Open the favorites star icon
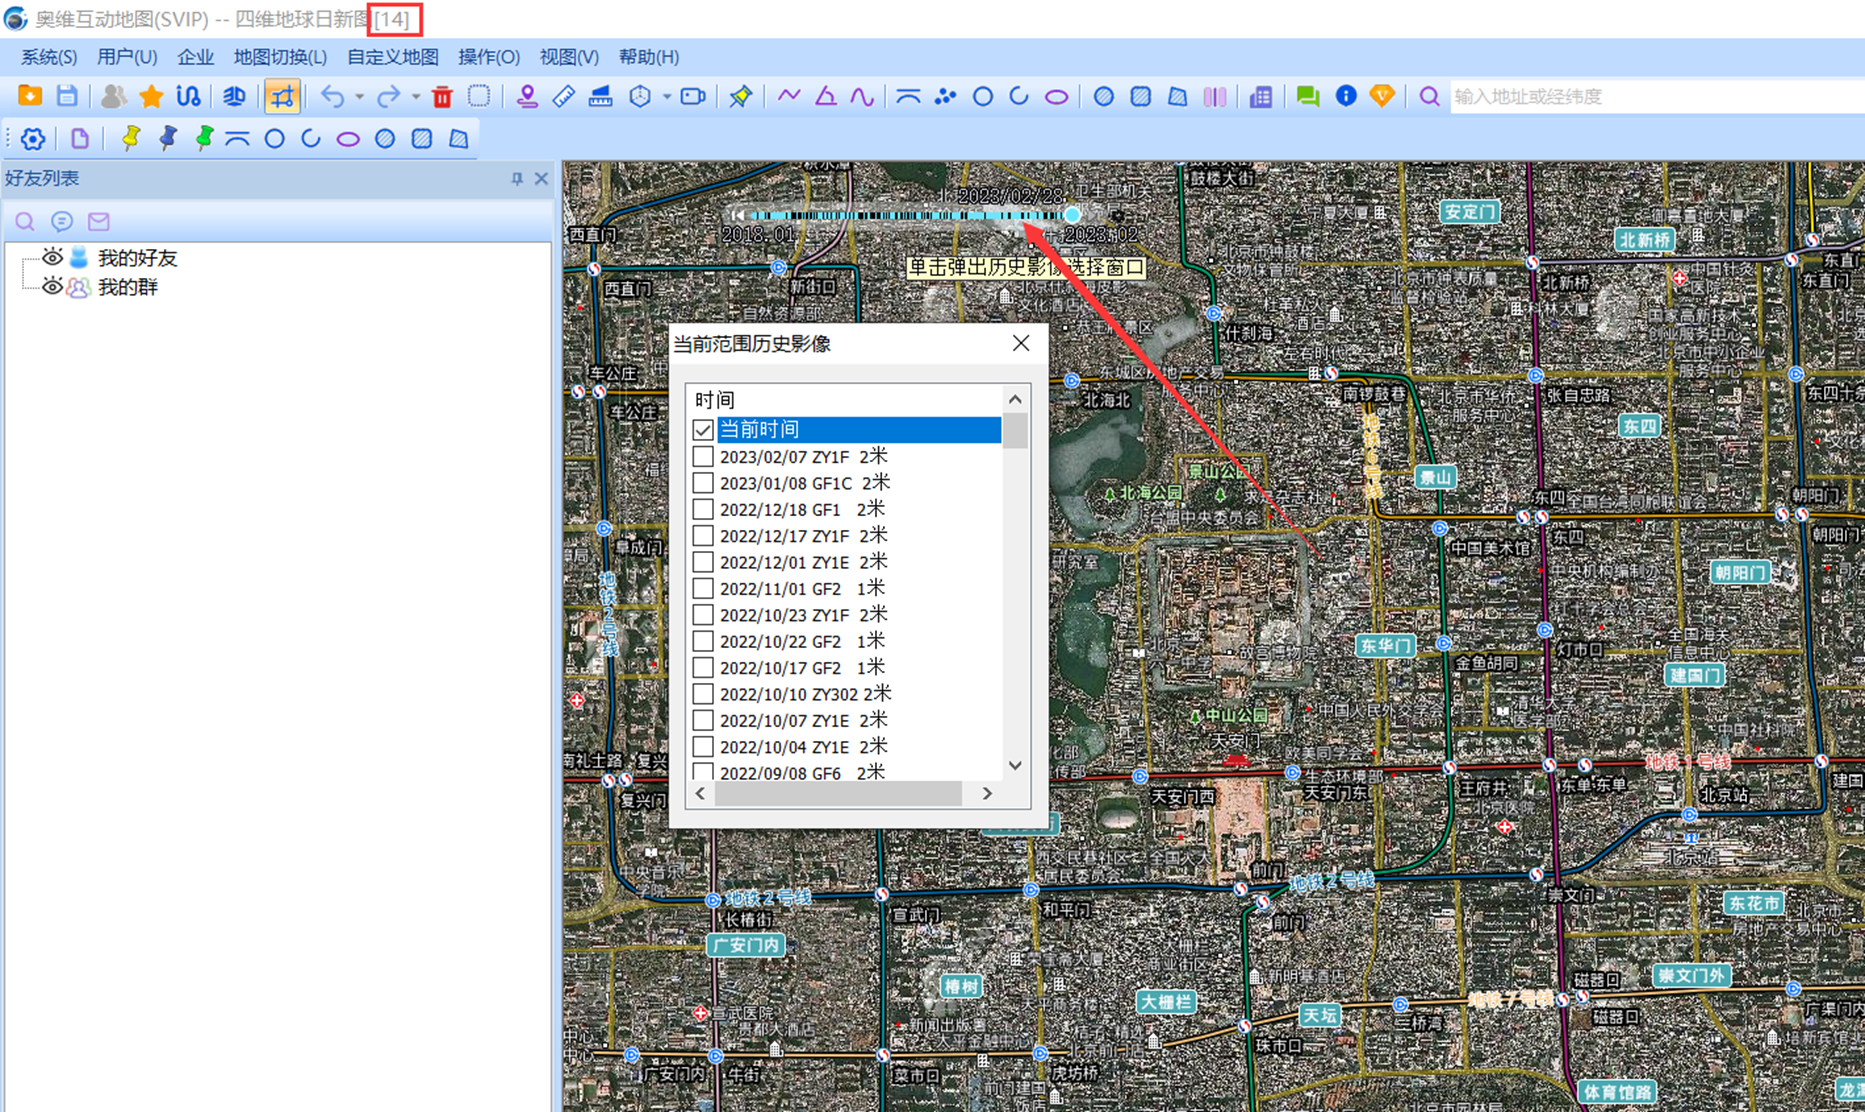The width and height of the screenshot is (1865, 1112). tap(151, 96)
